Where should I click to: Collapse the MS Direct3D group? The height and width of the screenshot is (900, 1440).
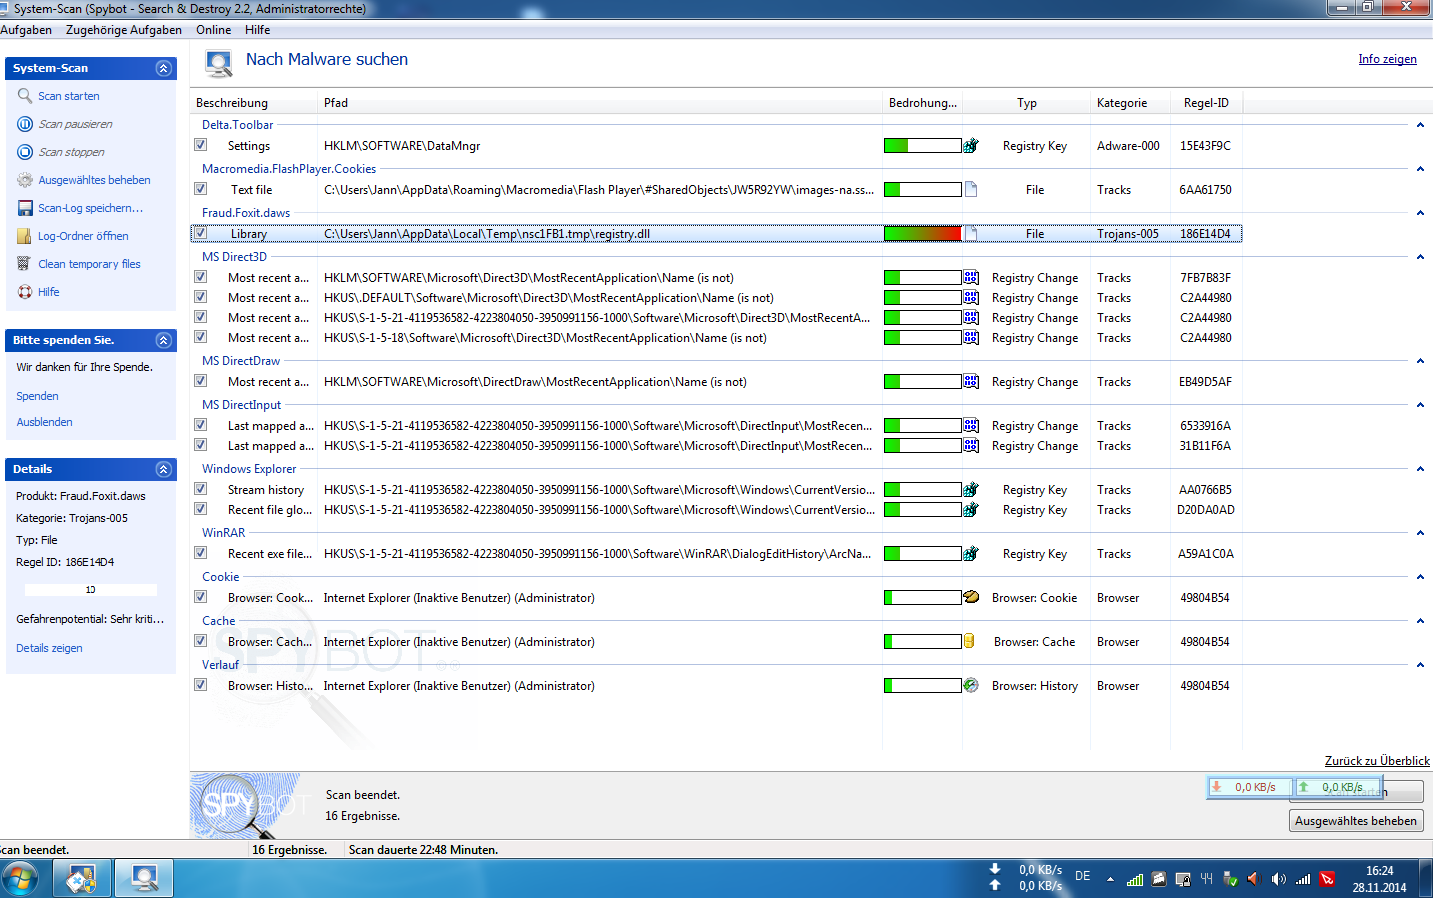pyautogui.click(x=1420, y=257)
